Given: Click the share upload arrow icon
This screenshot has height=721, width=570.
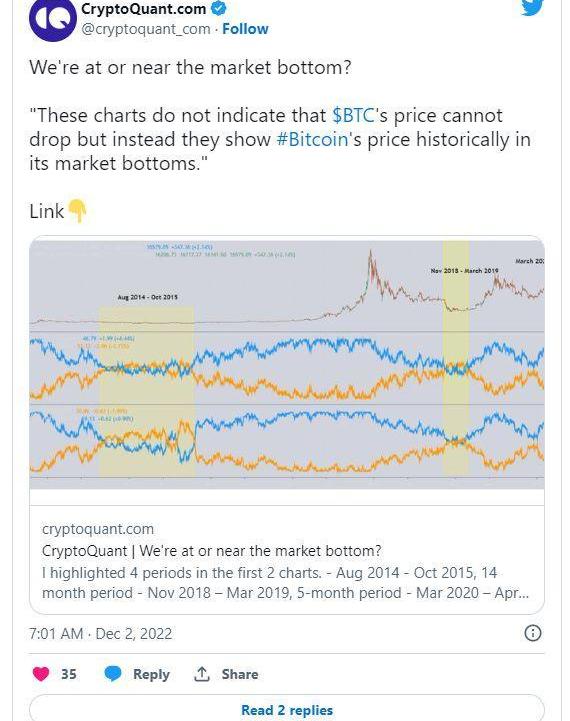Looking at the screenshot, I should click(x=201, y=674).
